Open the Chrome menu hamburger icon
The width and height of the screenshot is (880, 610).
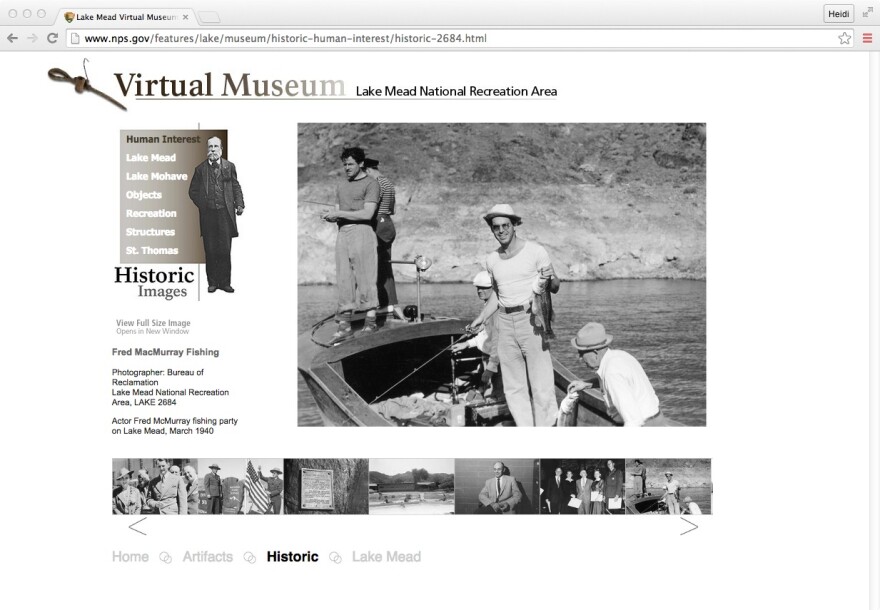pyautogui.click(x=867, y=38)
